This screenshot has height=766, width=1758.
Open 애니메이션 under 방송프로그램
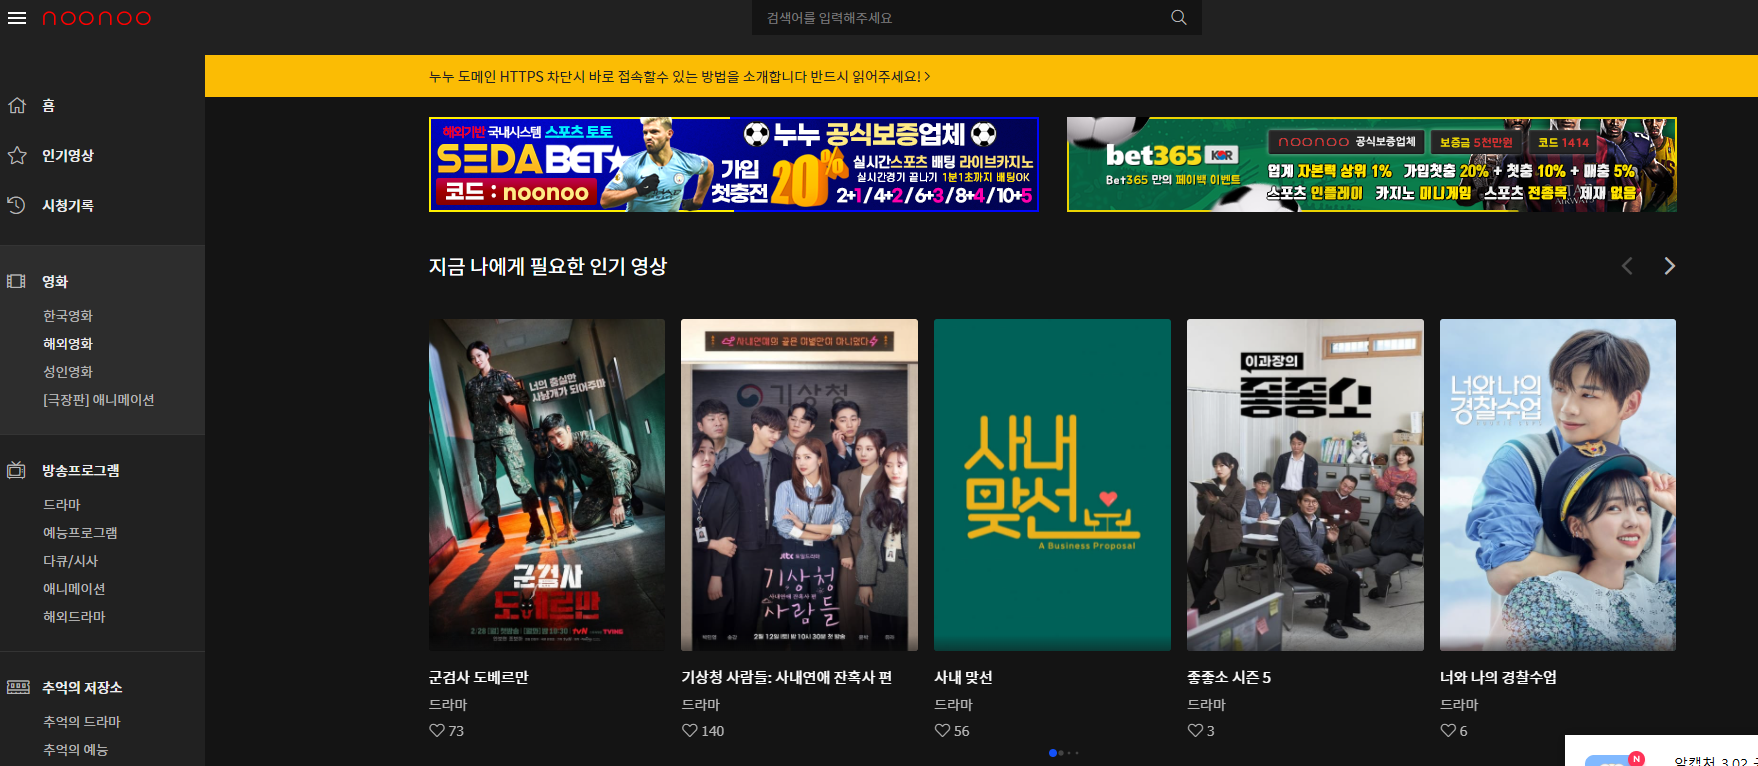pos(74,588)
